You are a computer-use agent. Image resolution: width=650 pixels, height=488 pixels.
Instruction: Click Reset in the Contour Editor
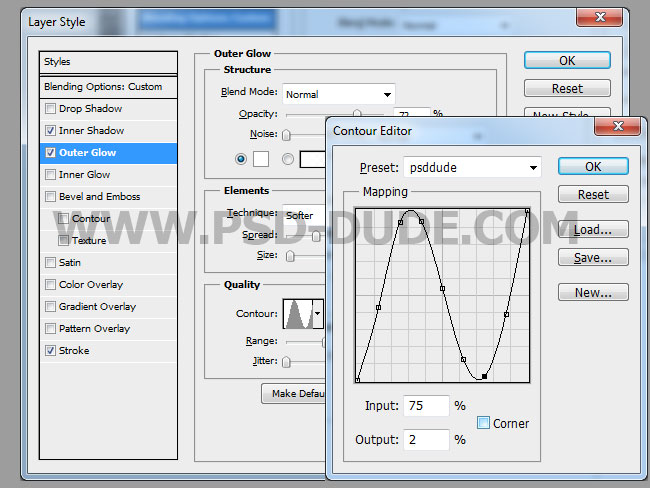click(593, 194)
